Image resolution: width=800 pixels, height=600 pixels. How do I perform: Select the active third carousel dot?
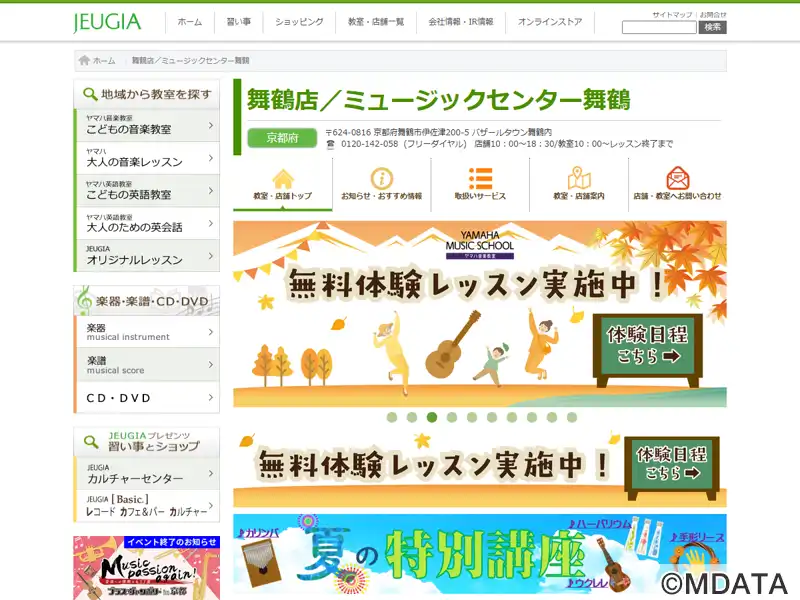click(x=432, y=417)
